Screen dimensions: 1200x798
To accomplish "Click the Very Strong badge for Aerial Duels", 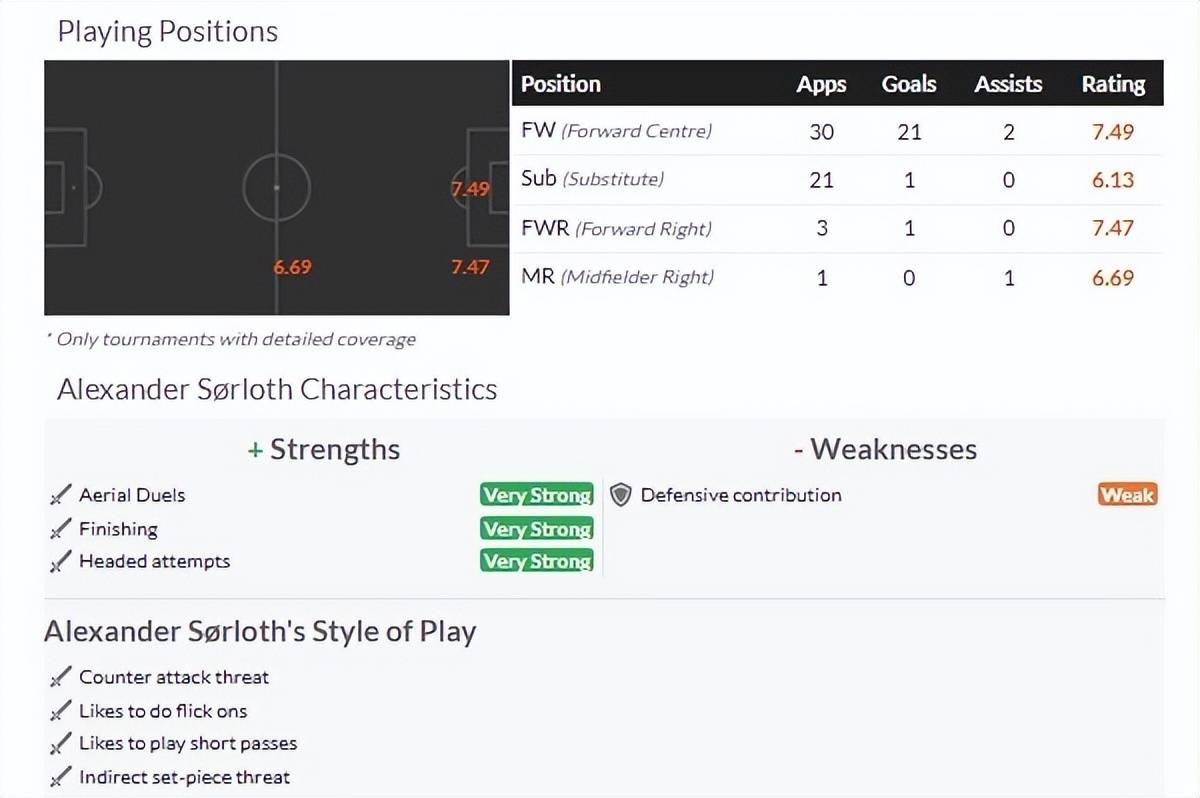I will pyautogui.click(x=537, y=495).
